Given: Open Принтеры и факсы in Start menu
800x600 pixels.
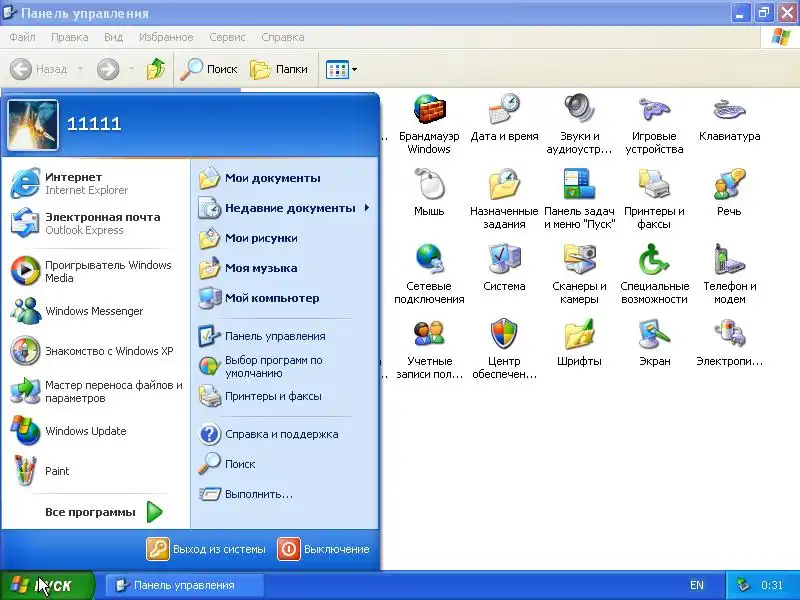Looking at the screenshot, I should pos(285,396).
